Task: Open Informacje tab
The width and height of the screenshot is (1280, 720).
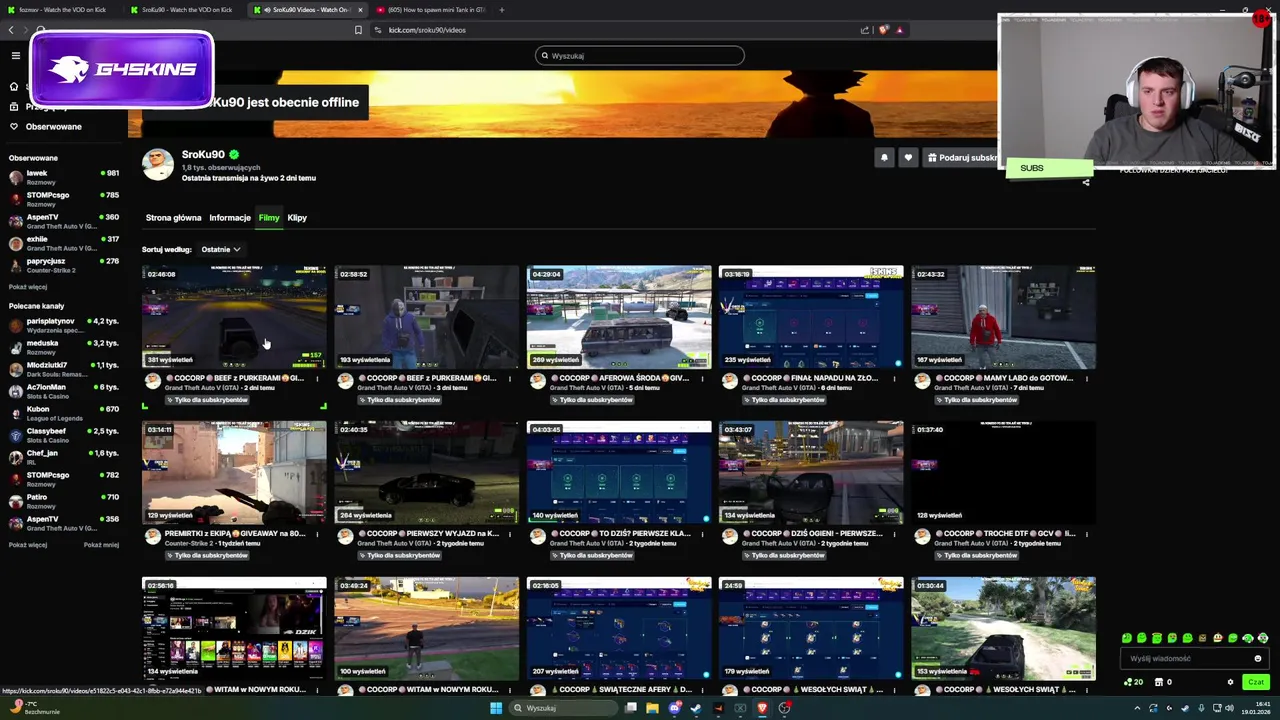Action: click(x=230, y=218)
